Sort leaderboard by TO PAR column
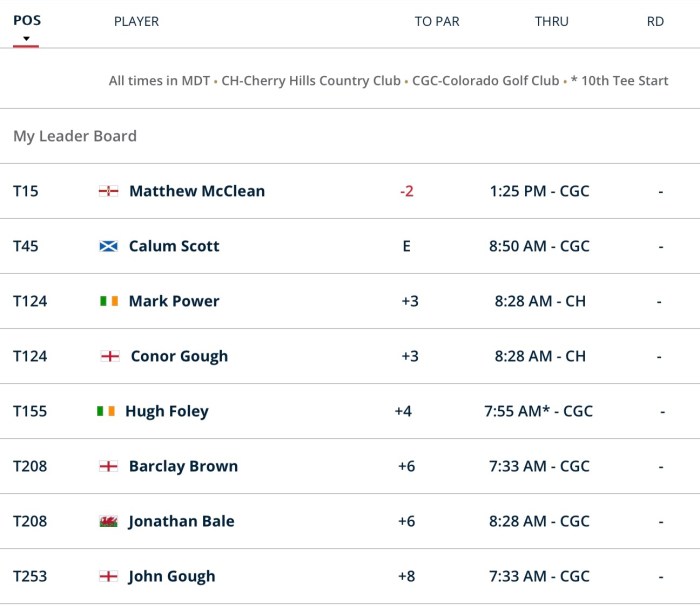Image resolution: width=700 pixels, height=609 pixels. coord(437,21)
